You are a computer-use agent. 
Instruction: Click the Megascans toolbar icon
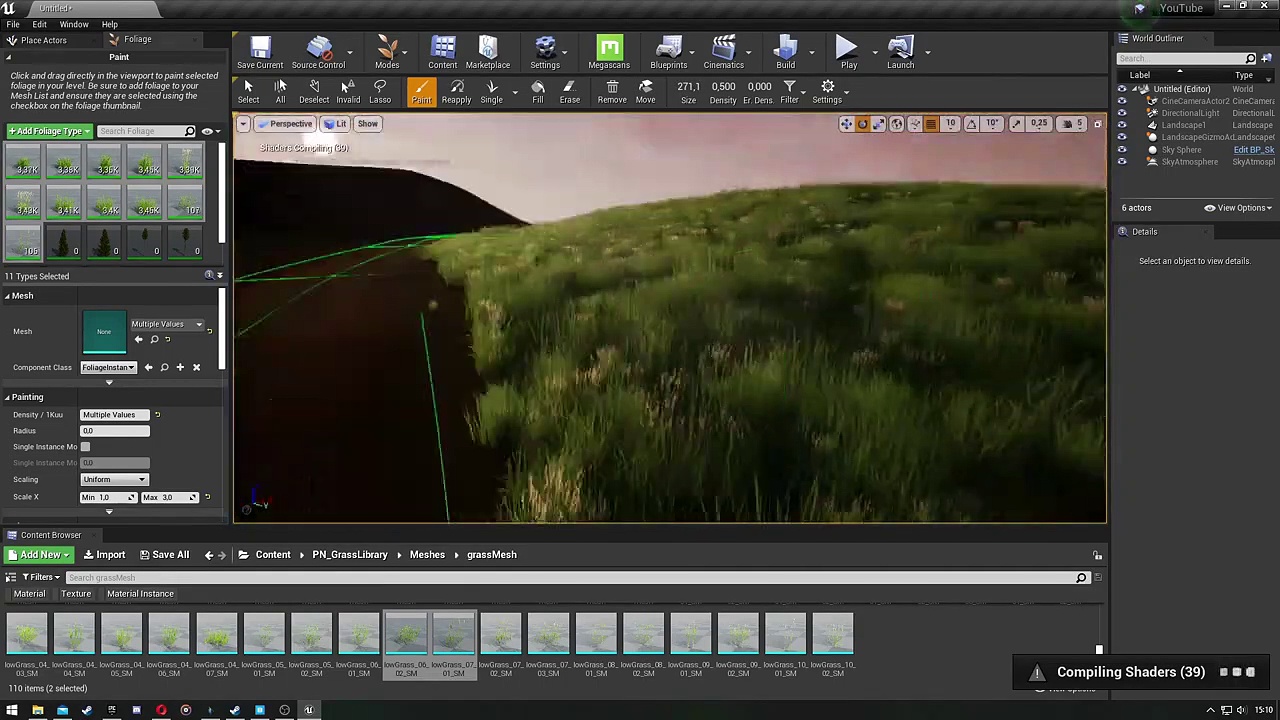[608, 52]
